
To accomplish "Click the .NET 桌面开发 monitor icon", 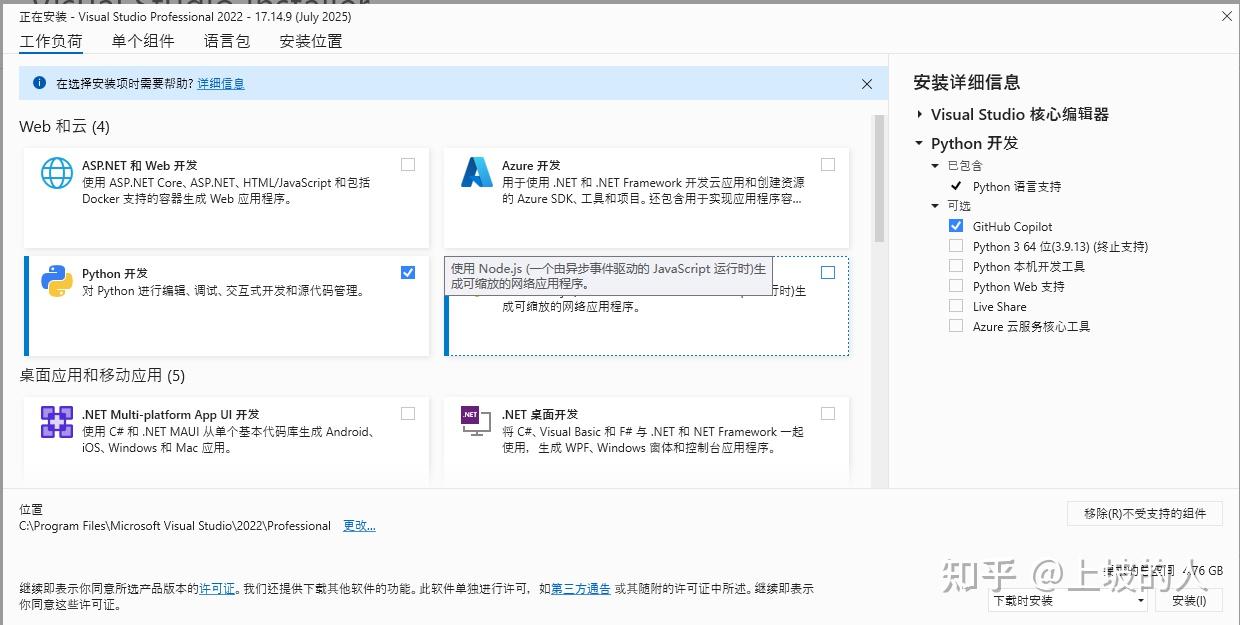I will 475,421.
